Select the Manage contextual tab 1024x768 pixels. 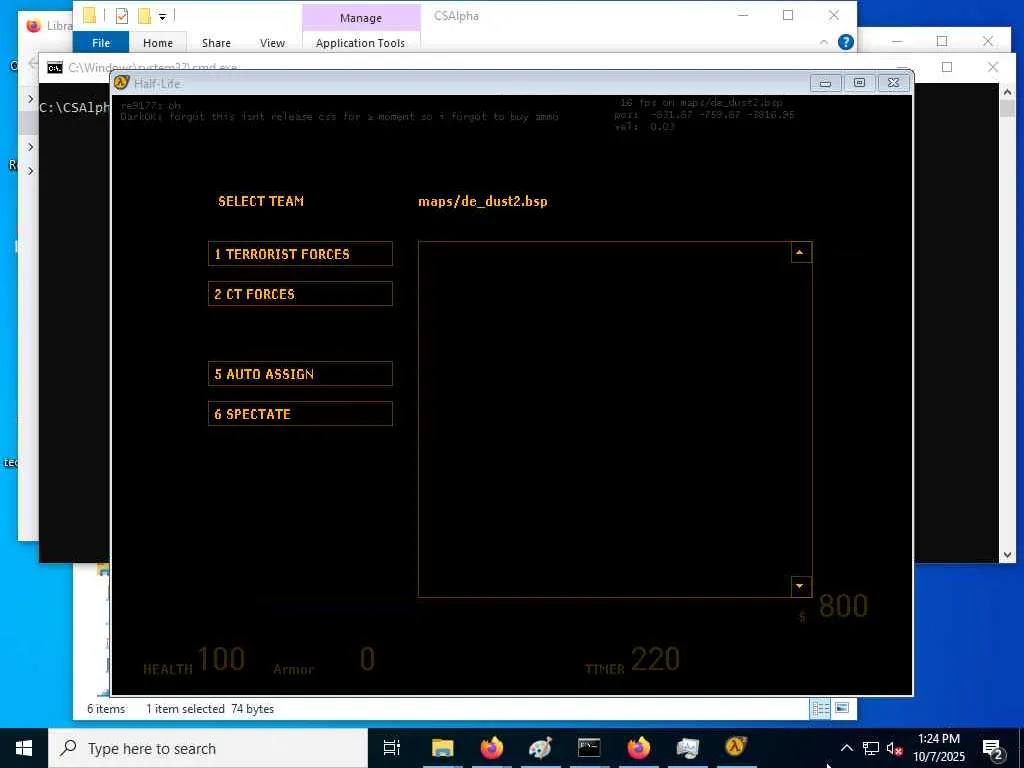click(360, 18)
